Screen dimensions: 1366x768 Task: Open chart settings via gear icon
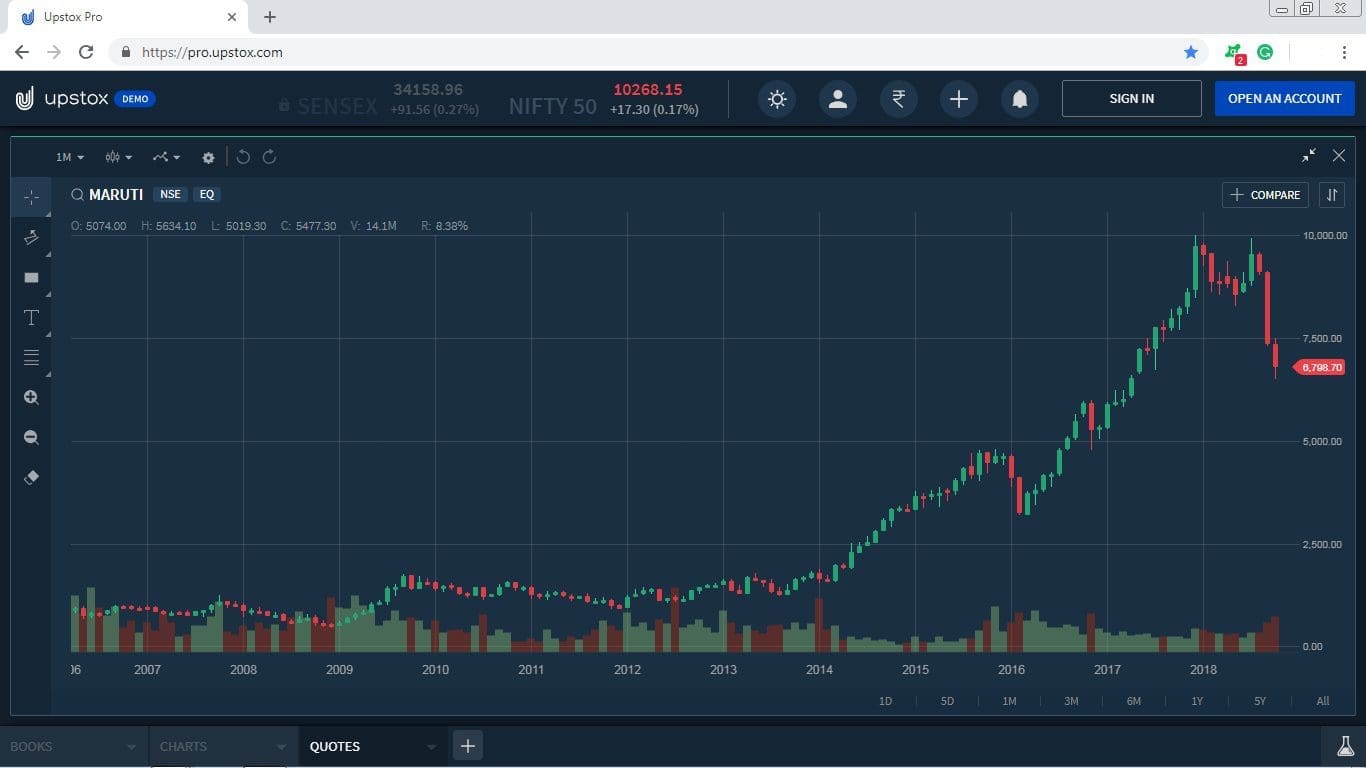coord(208,157)
